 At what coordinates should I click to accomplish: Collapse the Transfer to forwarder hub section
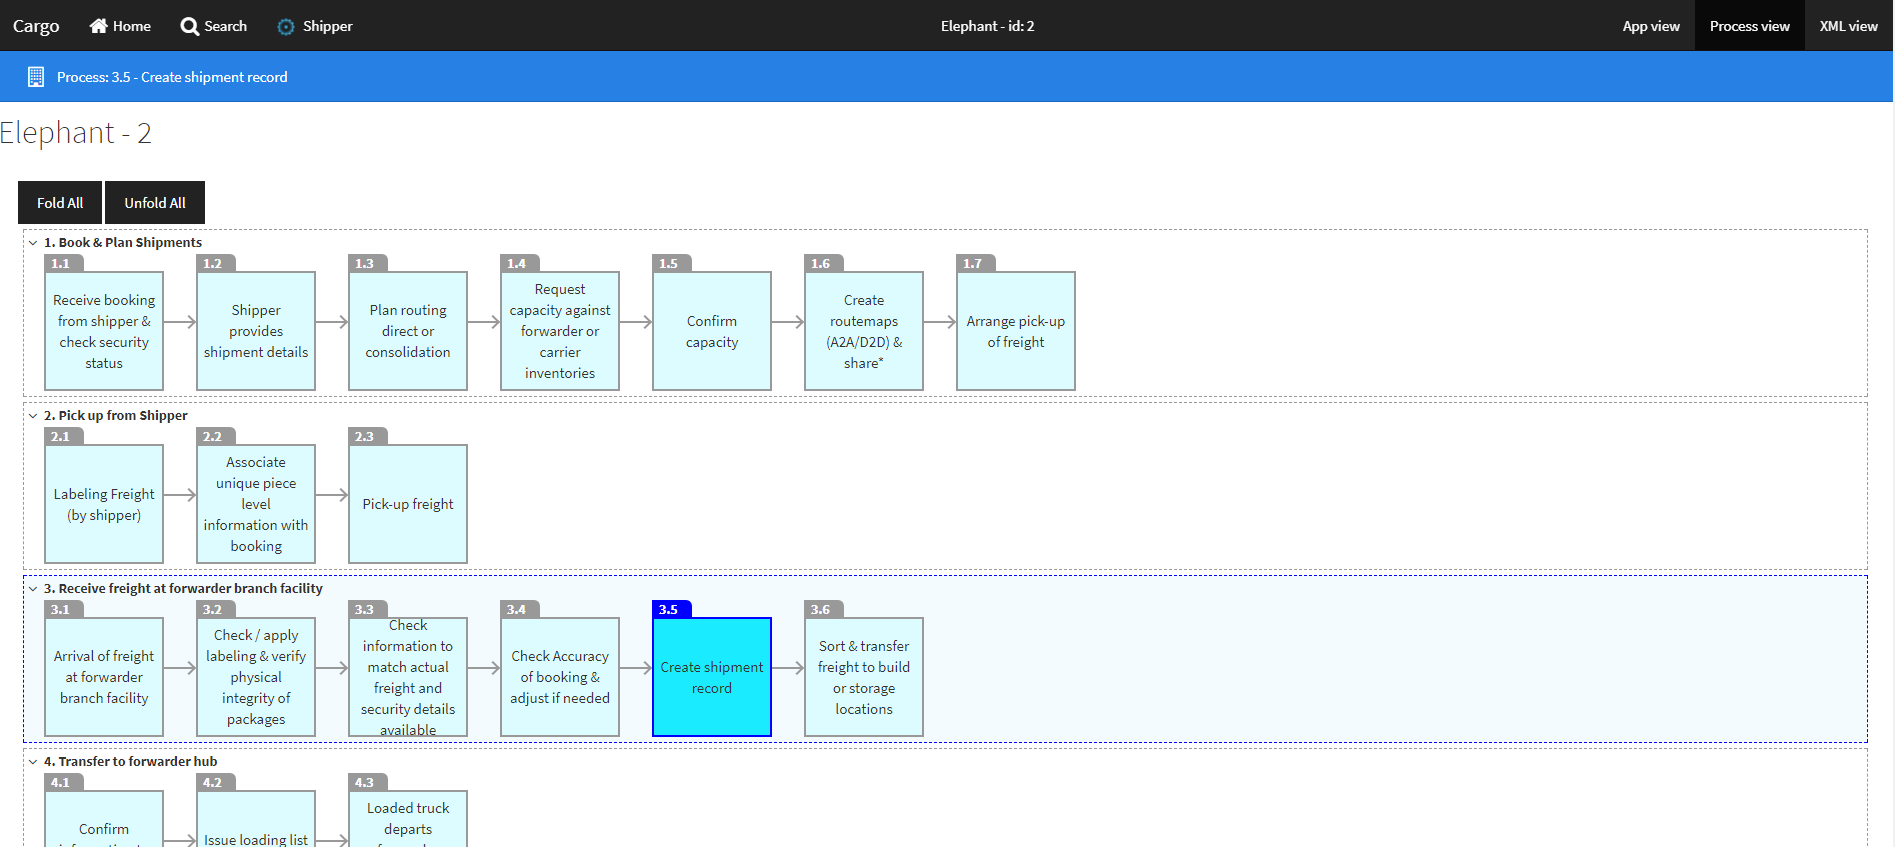point(33,762)
